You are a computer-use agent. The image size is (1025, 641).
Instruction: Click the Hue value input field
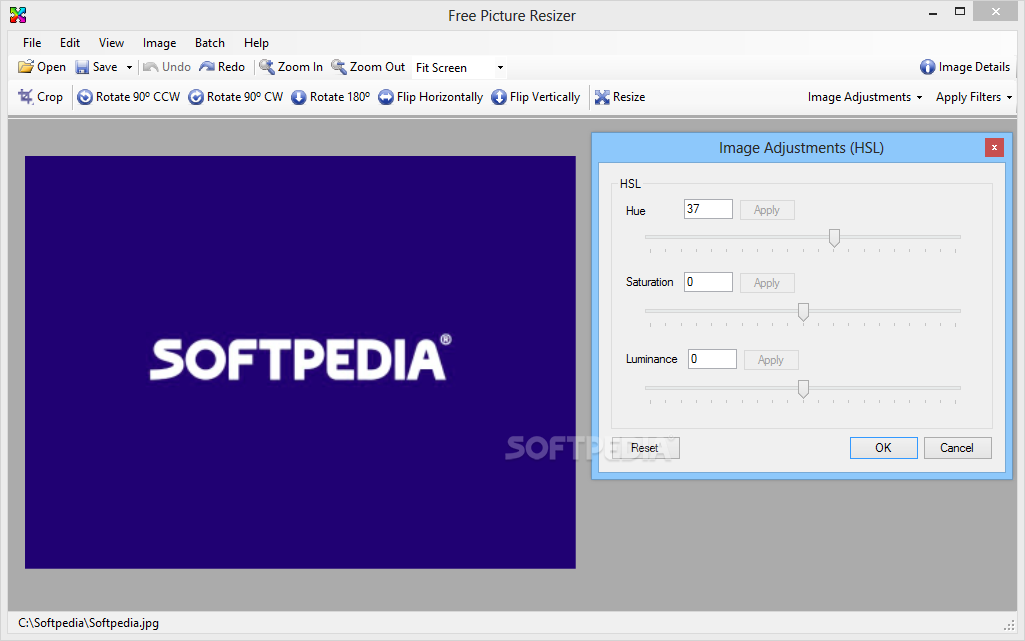tap(708, 209)
